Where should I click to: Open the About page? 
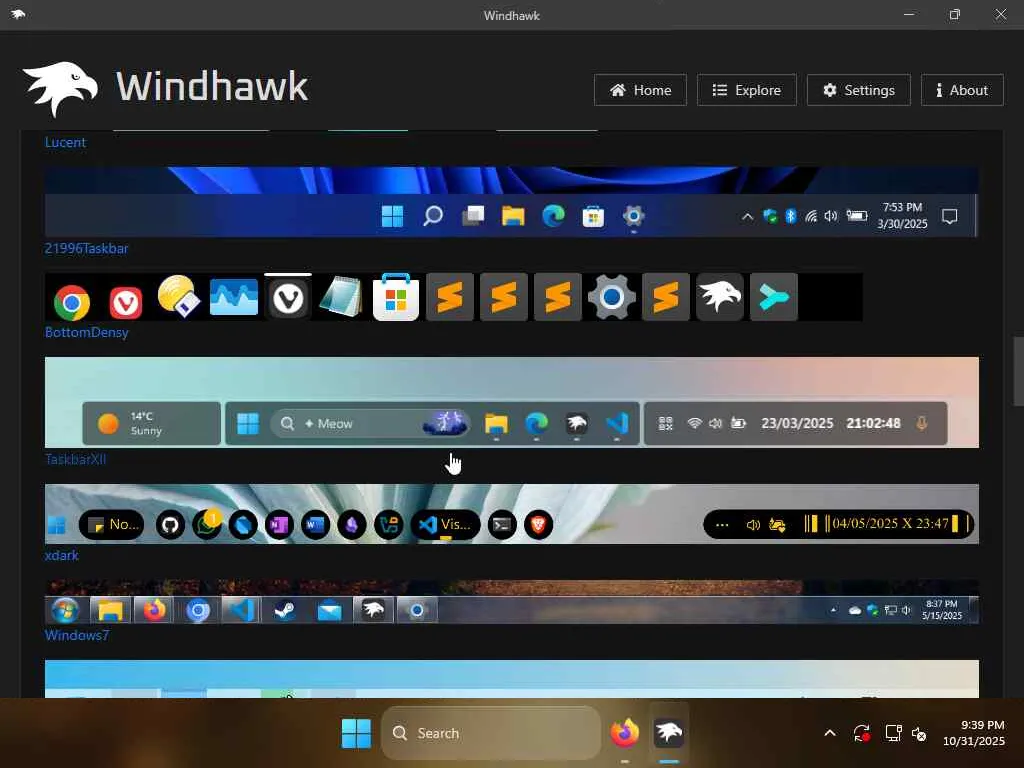click(x=962, y=90)
